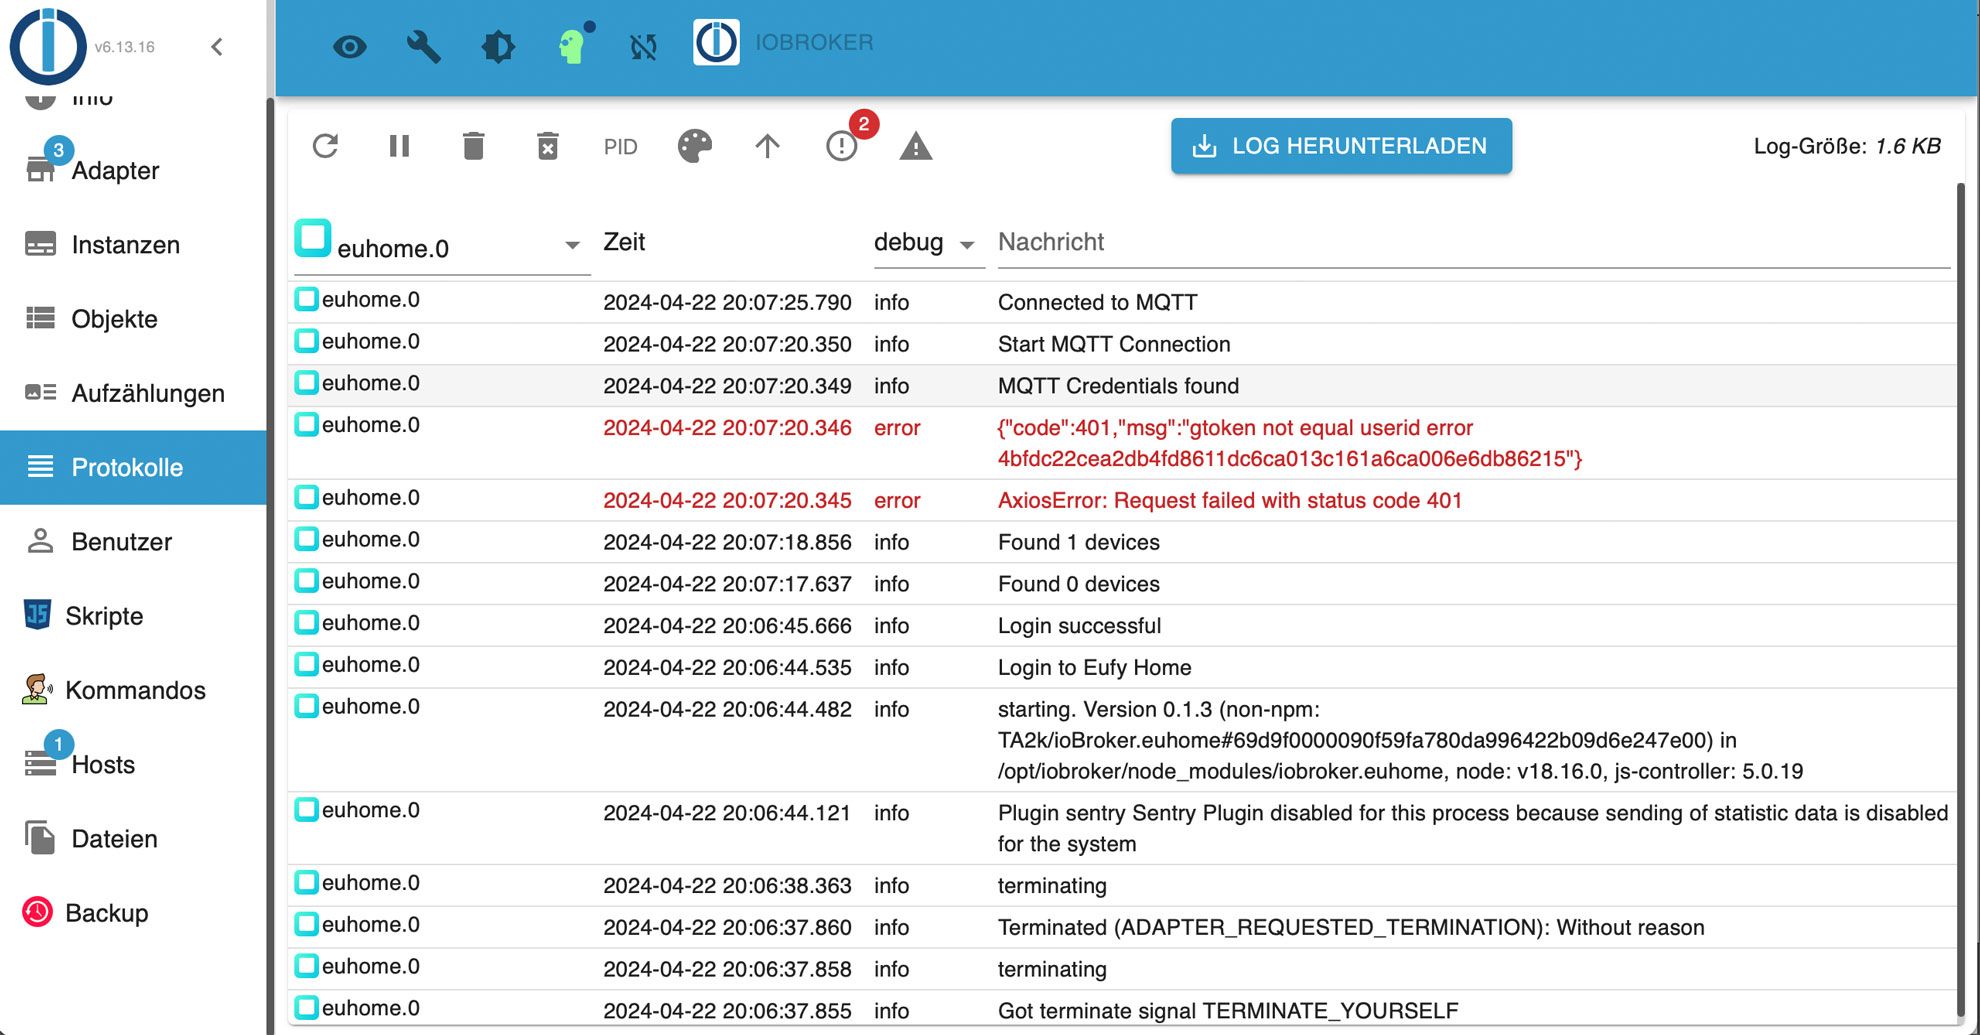This screenshot has height=1035, width=1980.
Task: Open Objekte in the sidebar
Action: point(134,319)
